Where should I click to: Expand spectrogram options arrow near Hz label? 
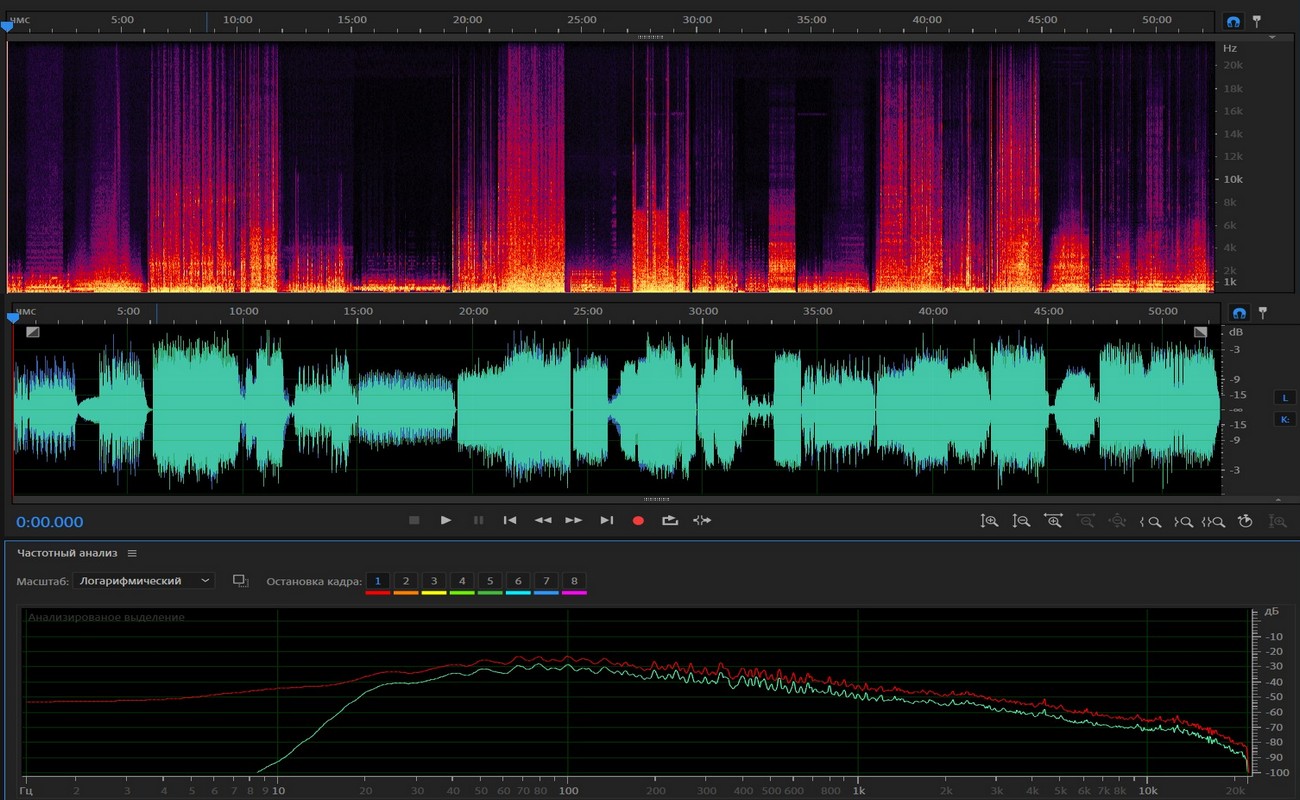[1272, 37]
